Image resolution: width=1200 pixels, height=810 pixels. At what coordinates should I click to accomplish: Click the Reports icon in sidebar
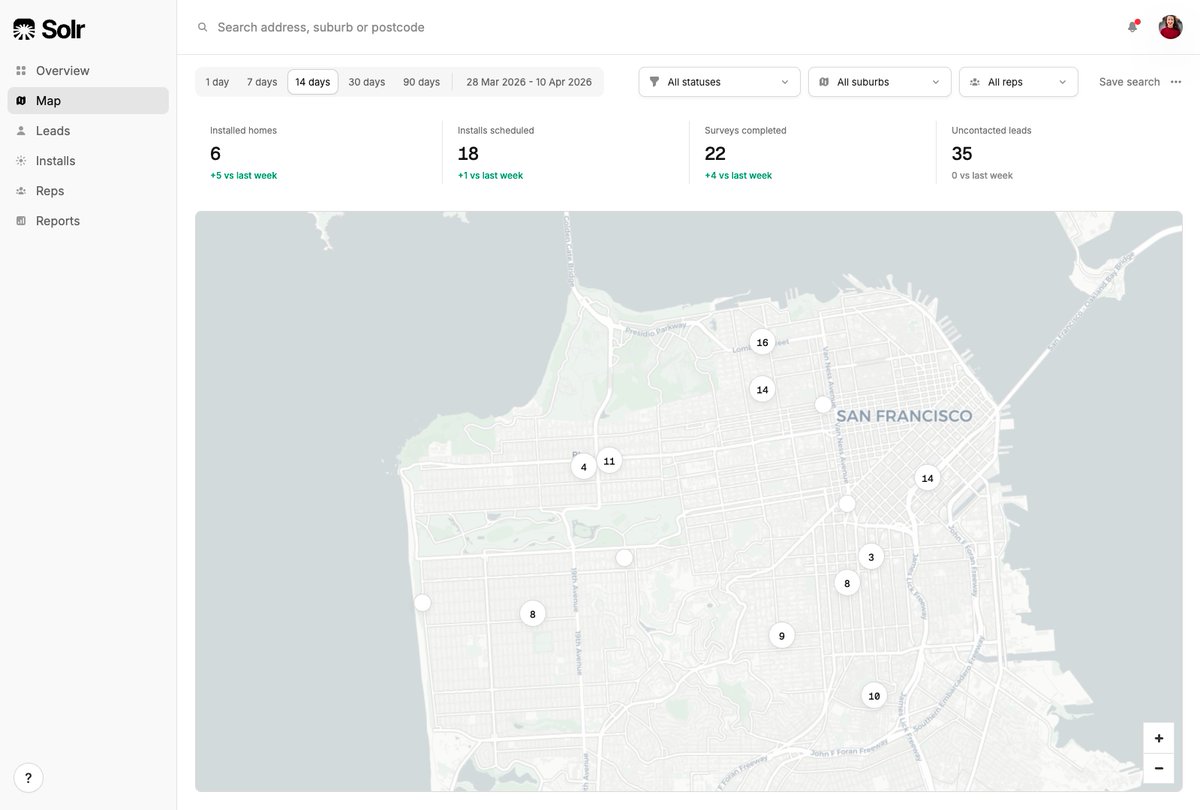[x=21, y=221]
